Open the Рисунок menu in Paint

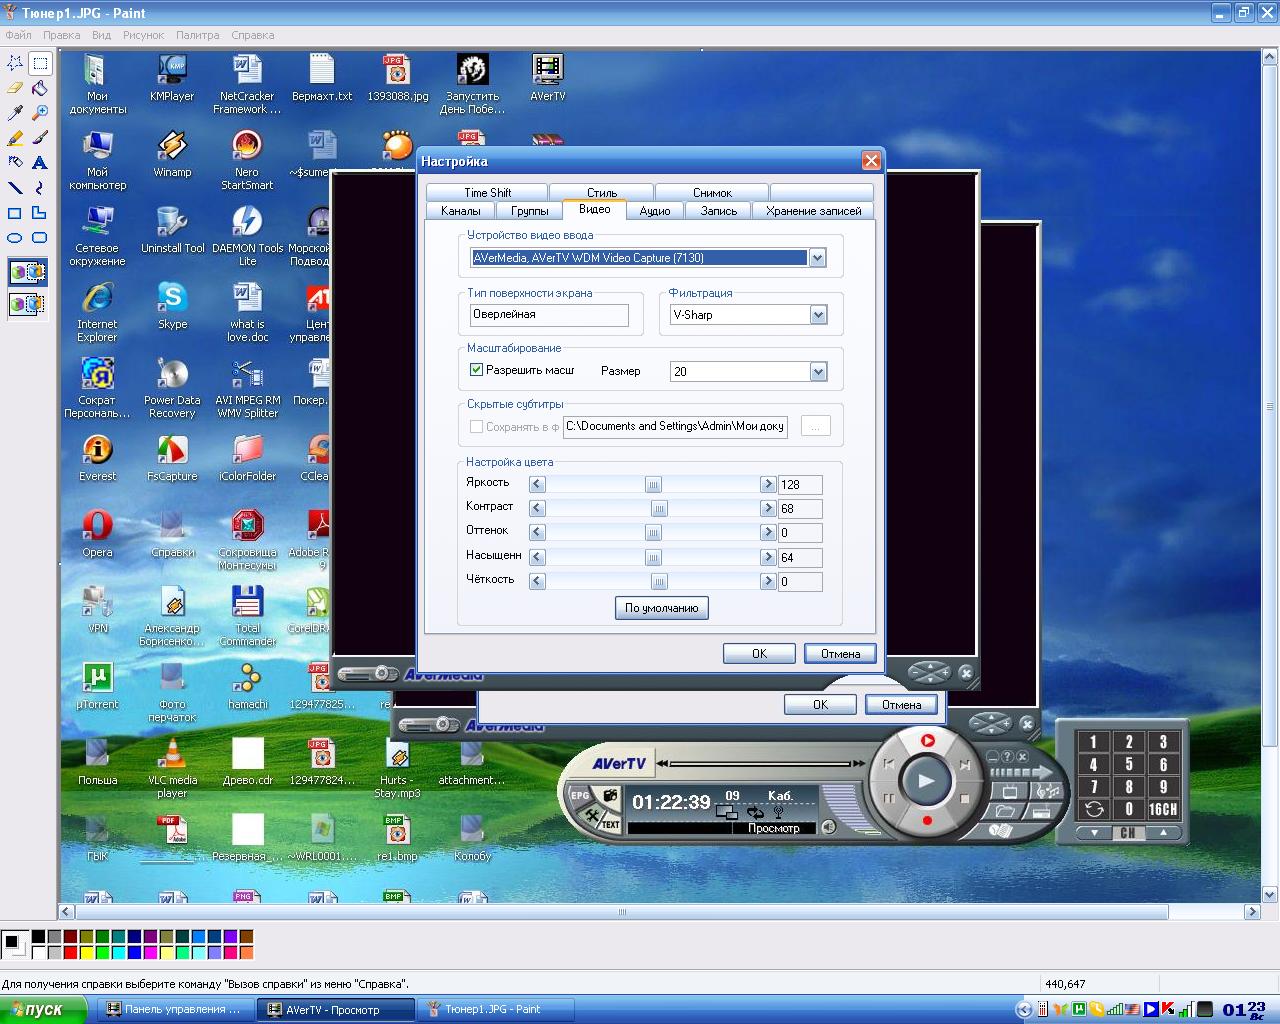[x=143, y=35]
